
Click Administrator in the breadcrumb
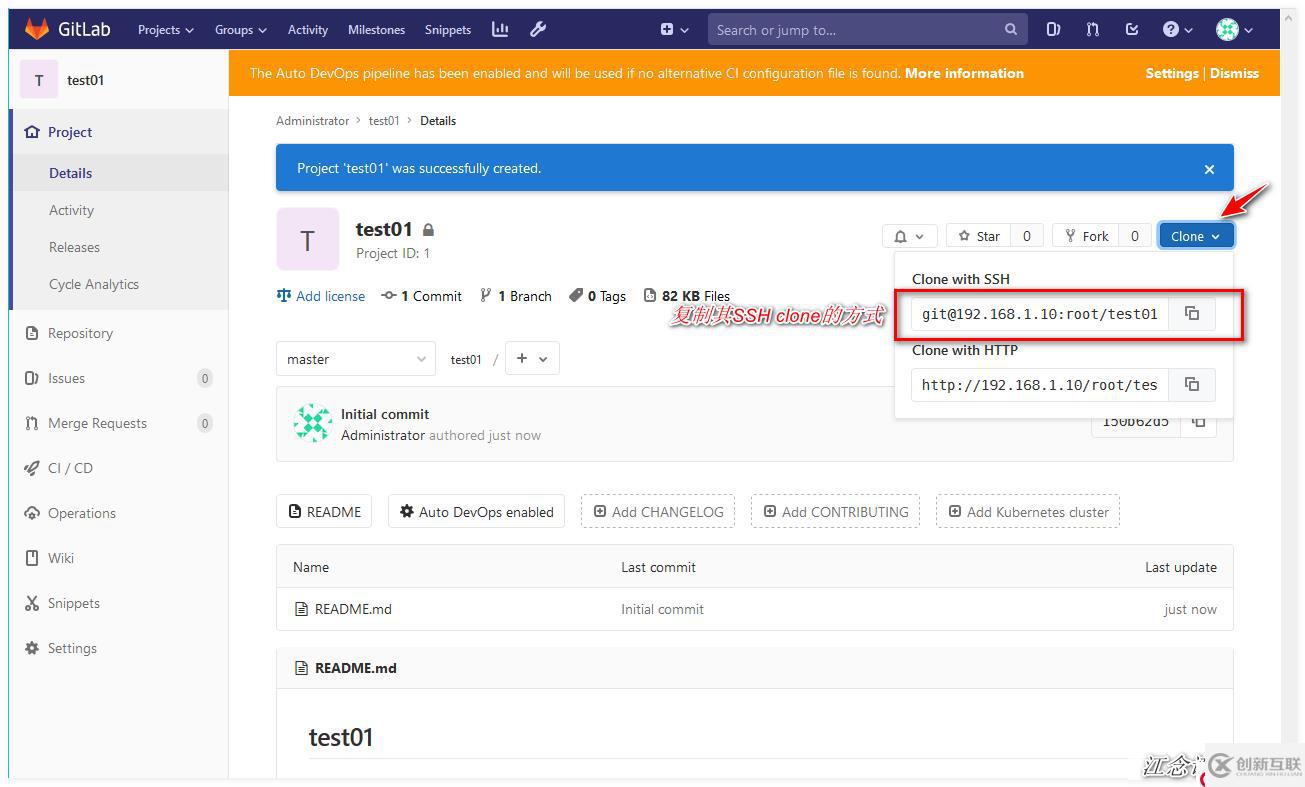313,121
